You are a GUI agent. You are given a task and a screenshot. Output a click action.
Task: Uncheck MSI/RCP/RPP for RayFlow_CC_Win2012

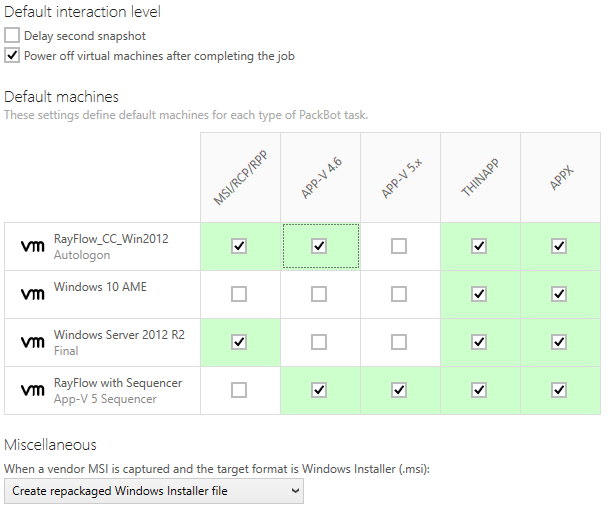coord(239,246)
